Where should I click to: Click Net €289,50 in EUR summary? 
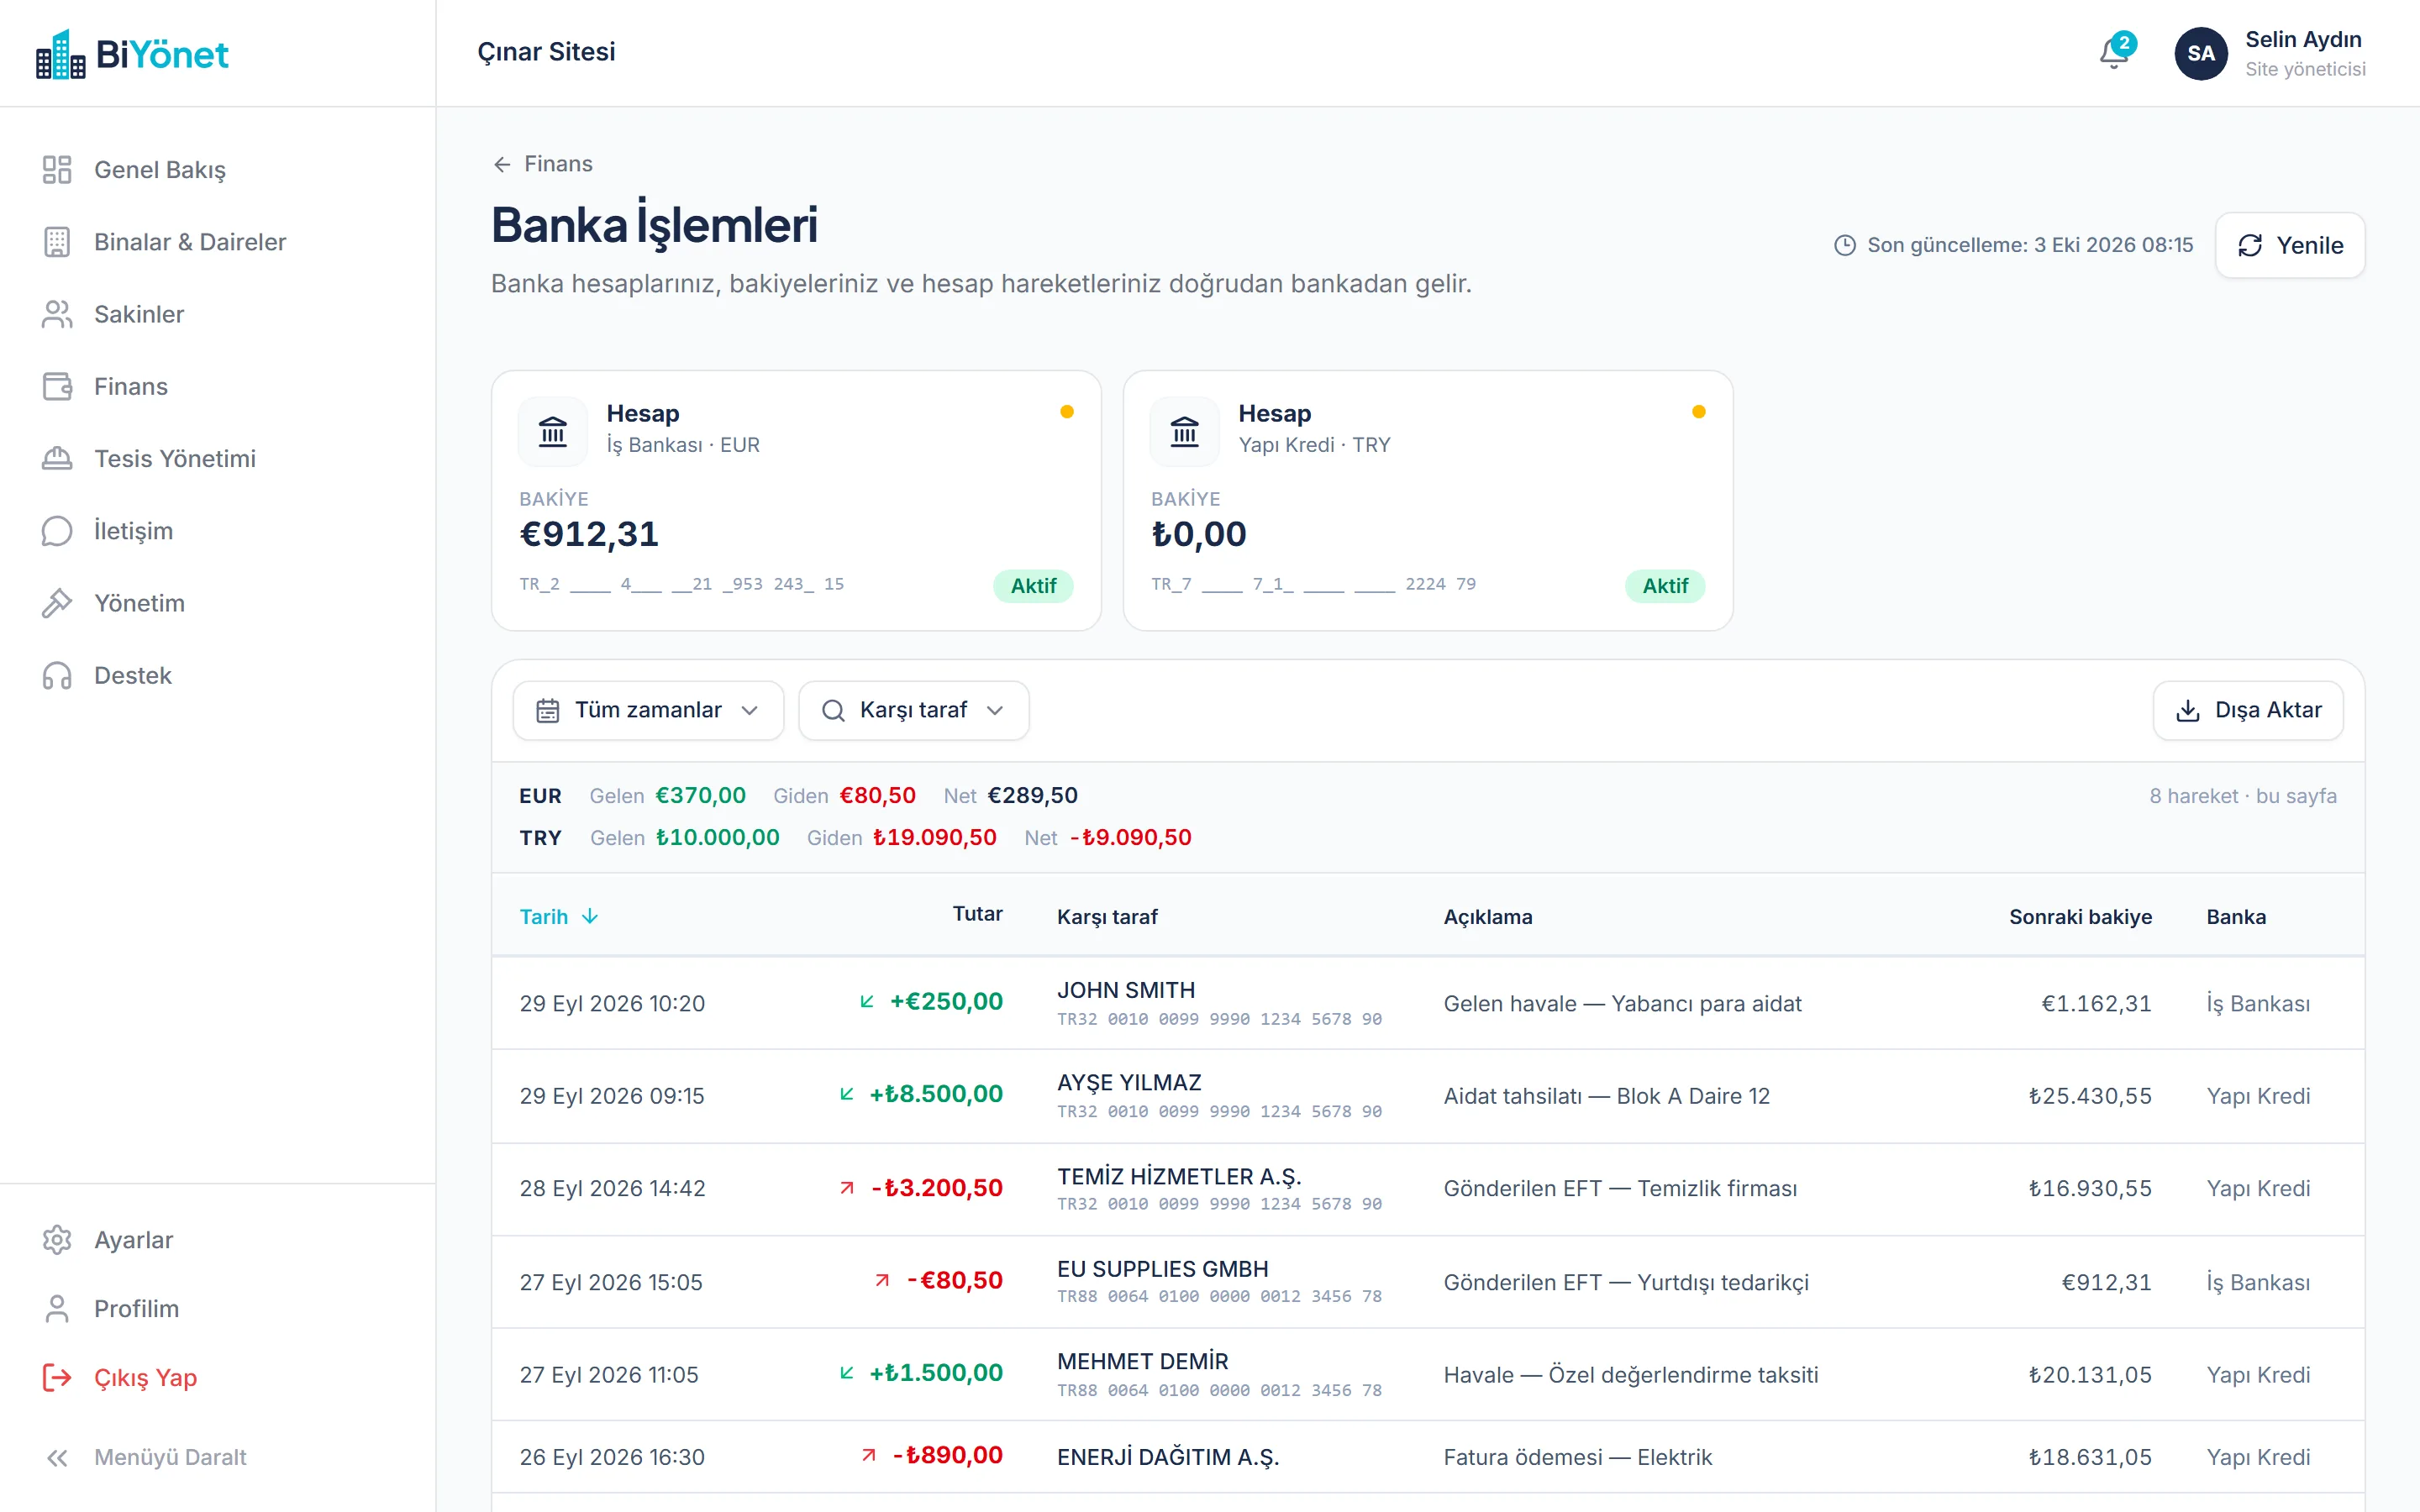[x=1010, y=796]
